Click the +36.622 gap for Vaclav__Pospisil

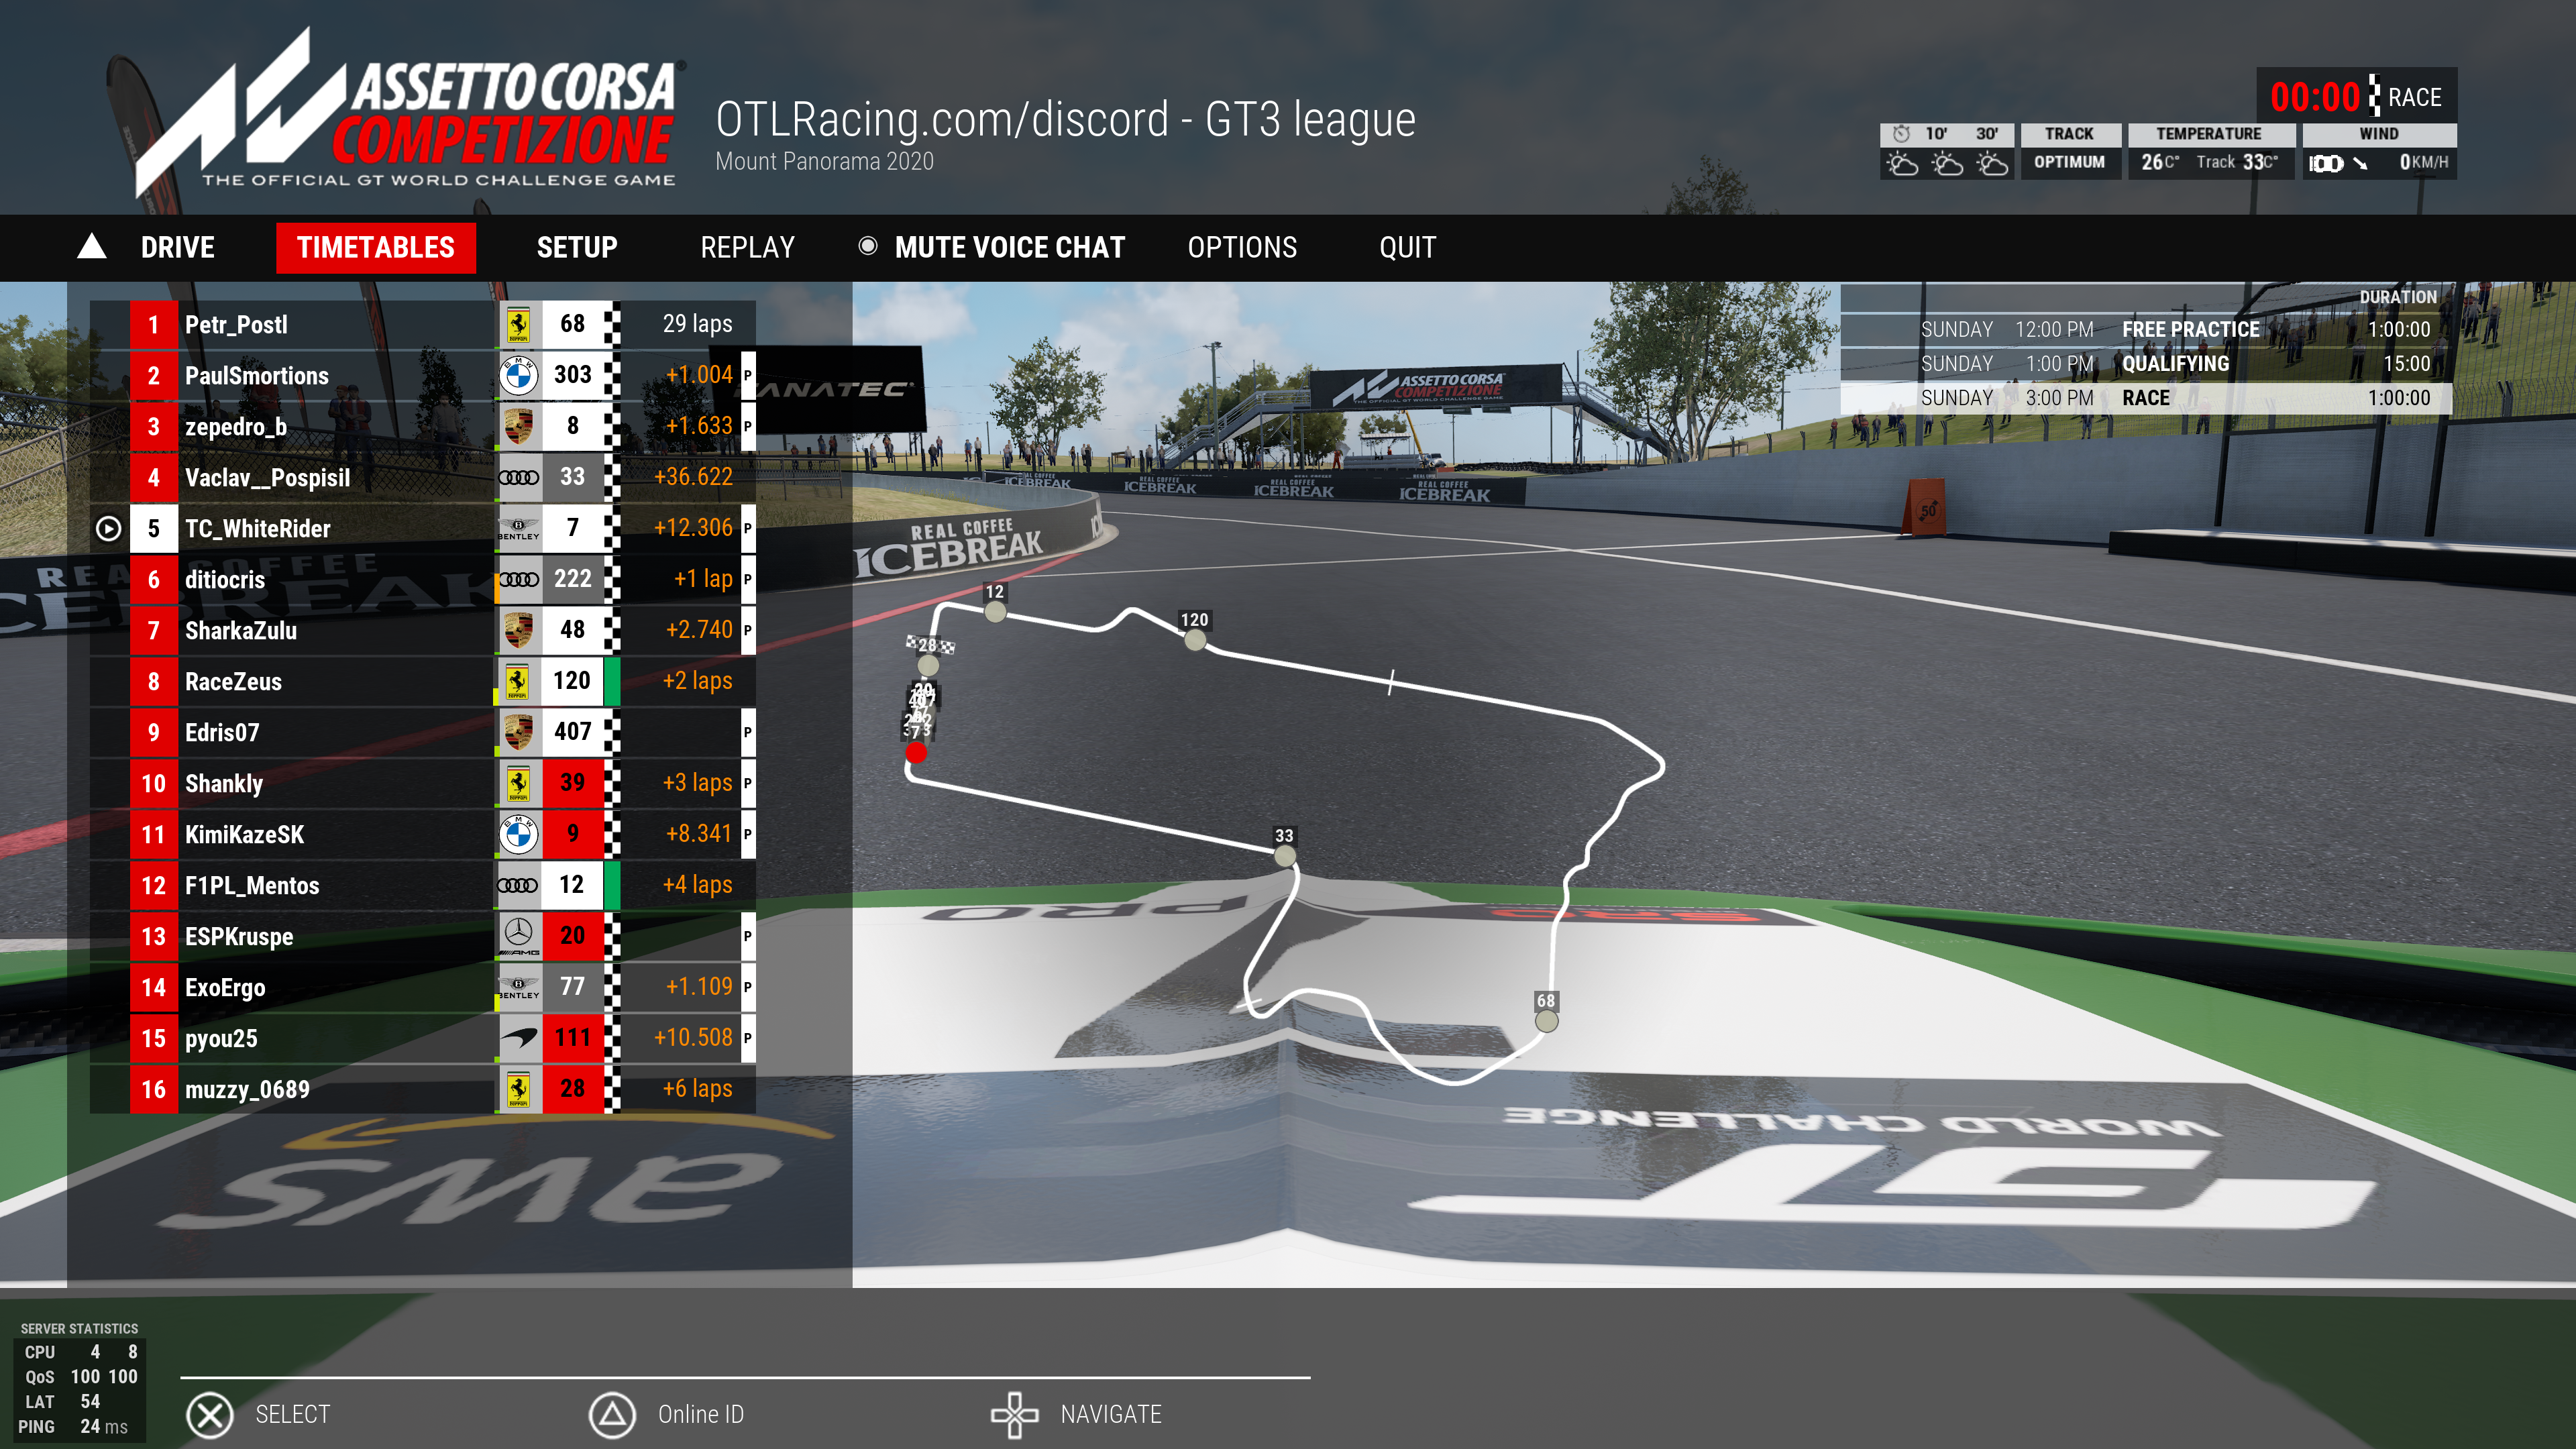pos(693,477)
